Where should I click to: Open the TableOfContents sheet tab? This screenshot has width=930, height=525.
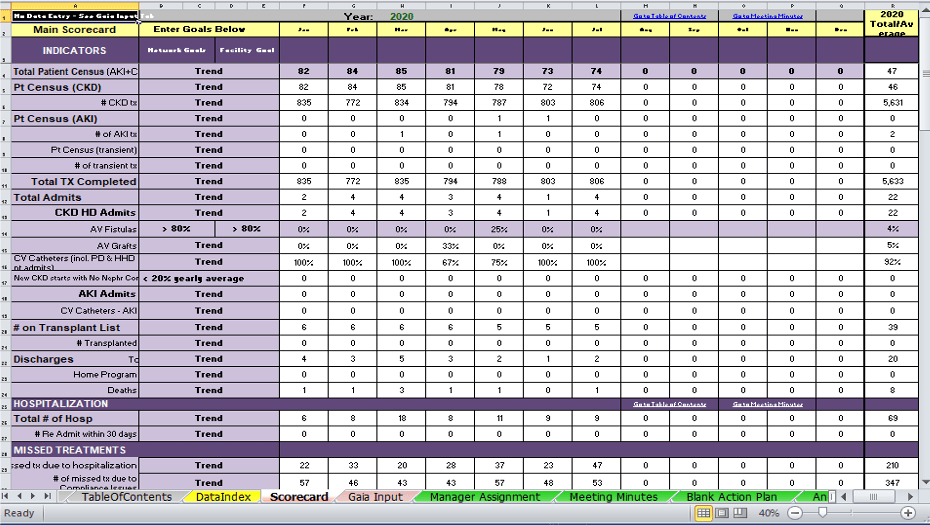126,497
